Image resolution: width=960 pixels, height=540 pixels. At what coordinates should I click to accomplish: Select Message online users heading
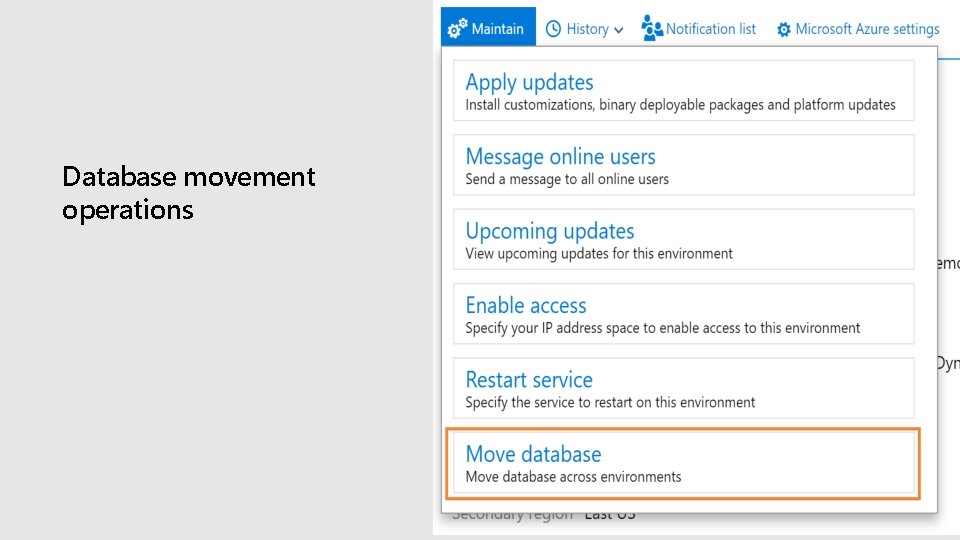coord(560,157)
